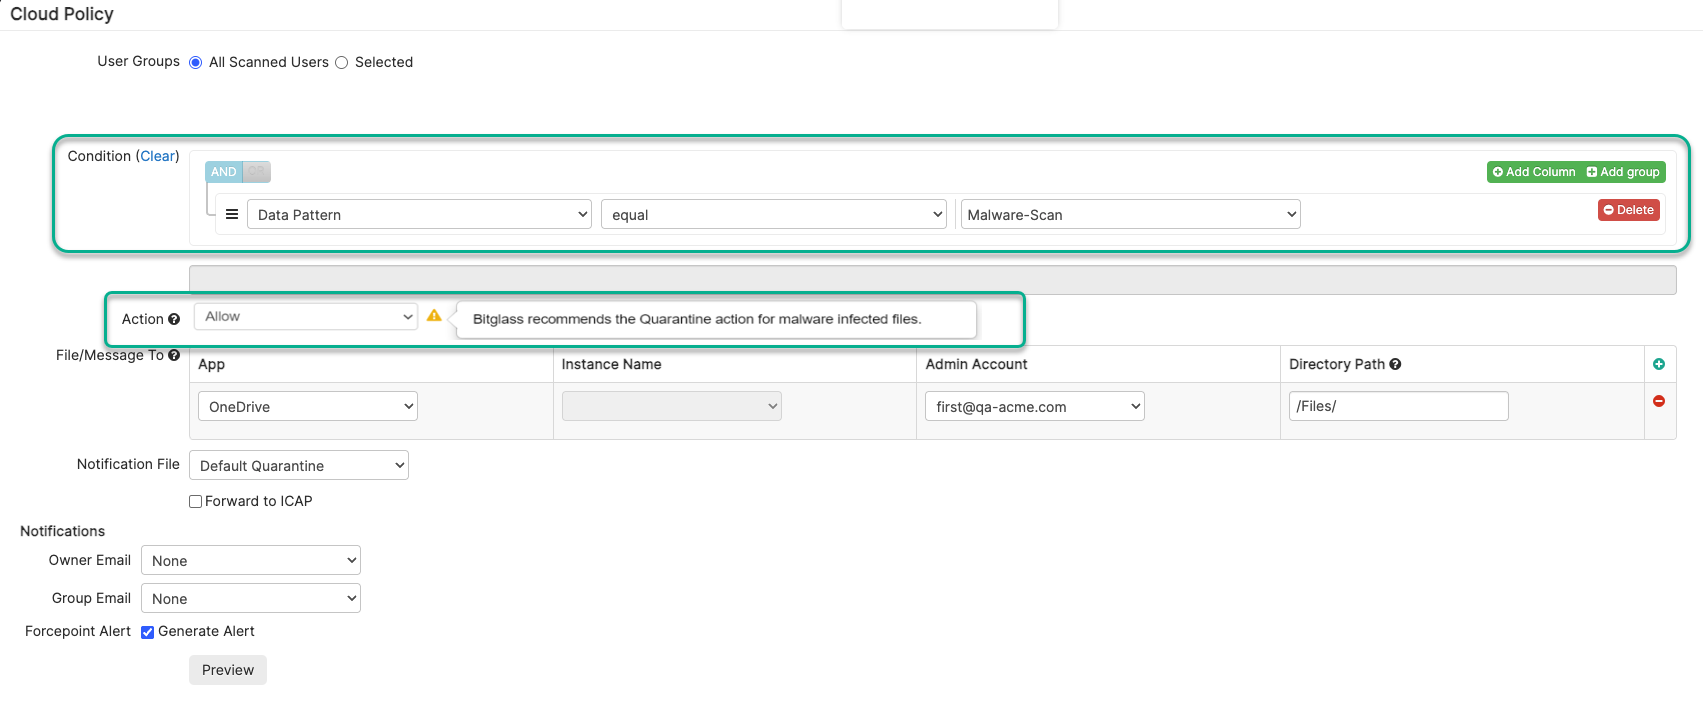Click the red Delete condition button
Screen dimensions: 1703x712
pos(1628,210)
